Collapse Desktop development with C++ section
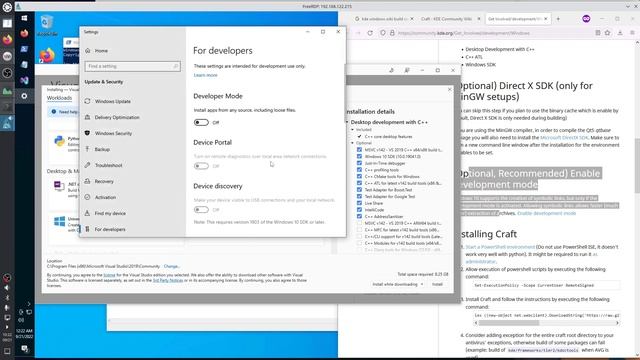640x360 pixels. (347, 122)
